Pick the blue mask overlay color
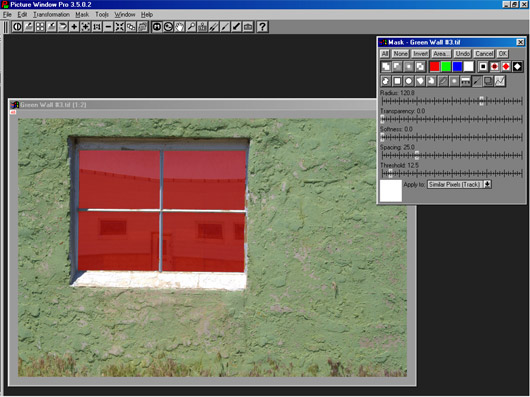 (x=457, y=67)
